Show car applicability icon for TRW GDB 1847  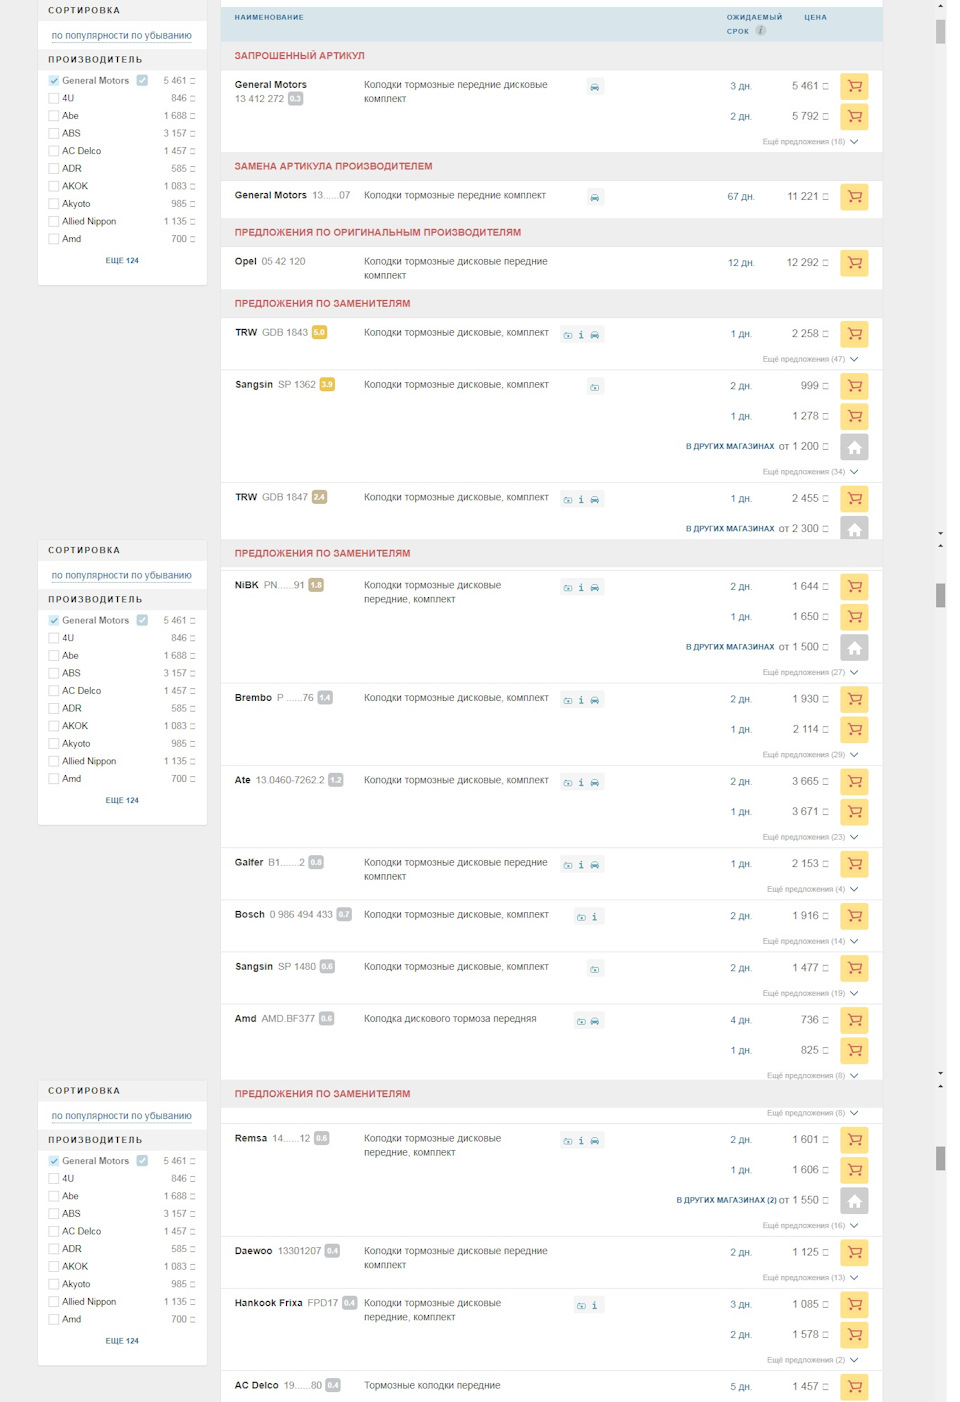coord(595,500)
